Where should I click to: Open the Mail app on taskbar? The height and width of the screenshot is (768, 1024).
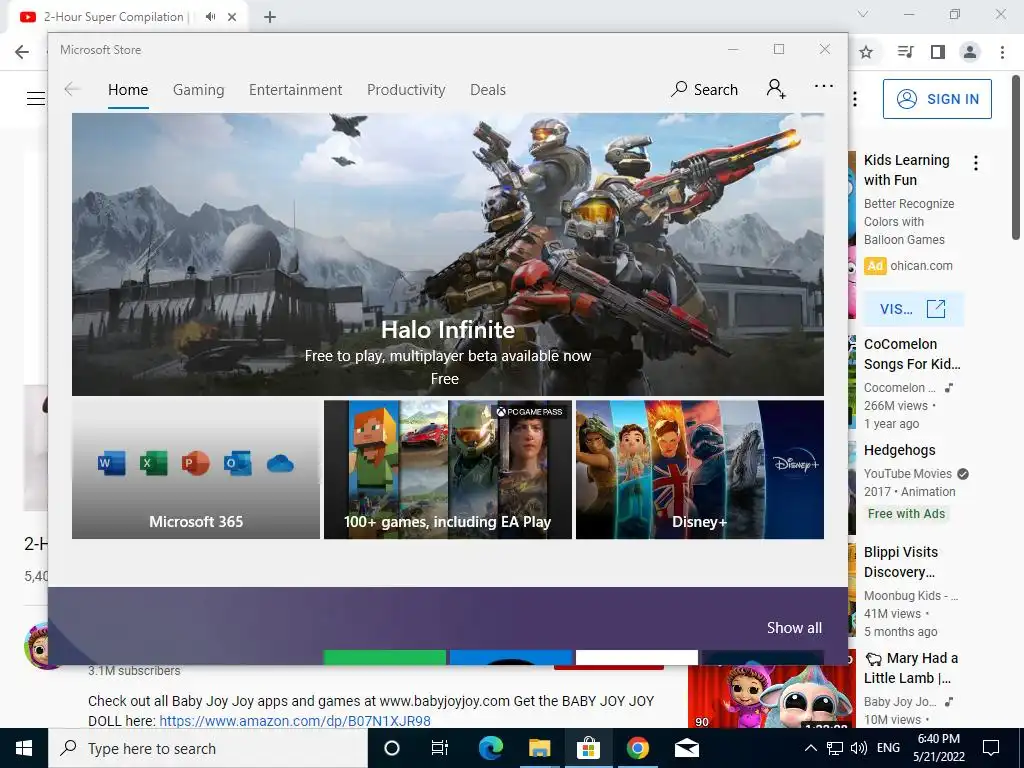tap(686, 748)
